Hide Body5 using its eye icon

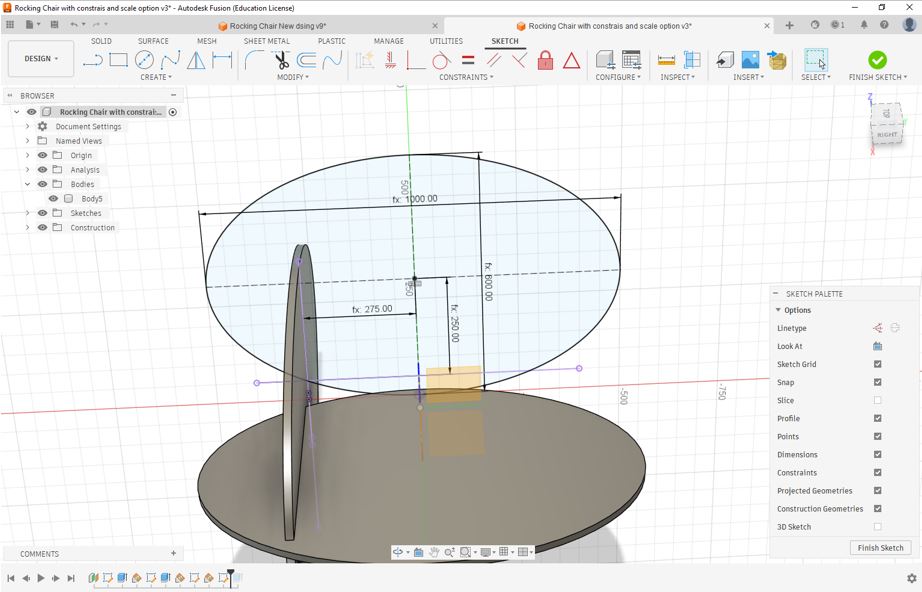click(x=54, y=199)
